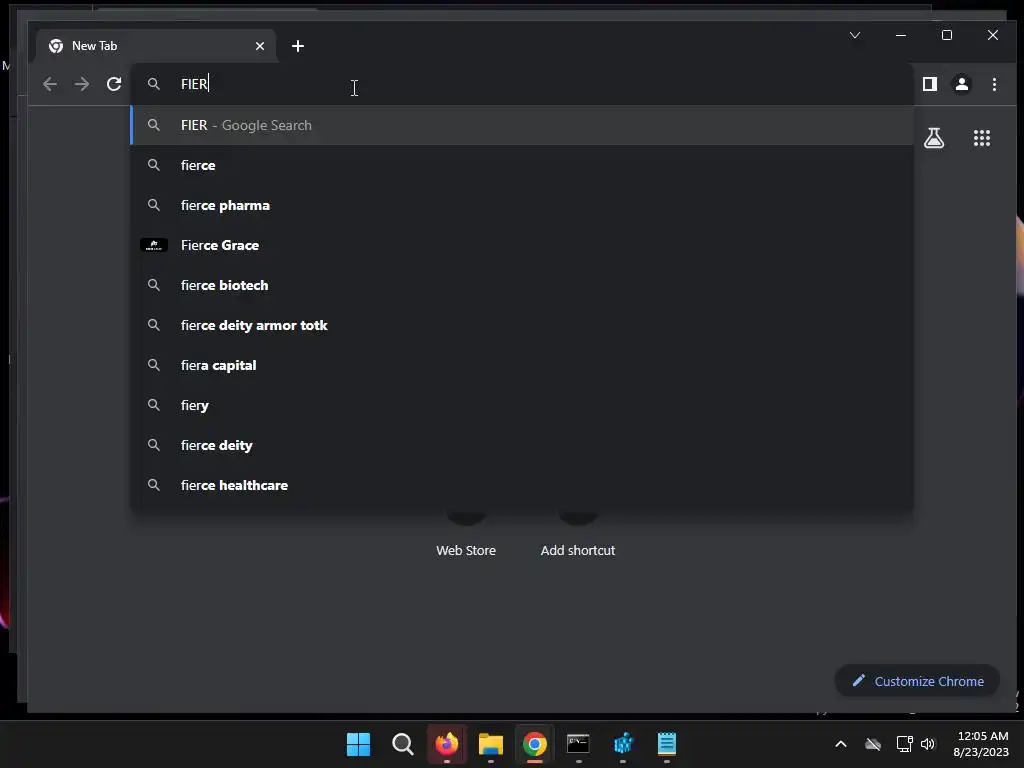1024x768 pixels.
Task: Click the back navigation arrow
Action: 50,84
